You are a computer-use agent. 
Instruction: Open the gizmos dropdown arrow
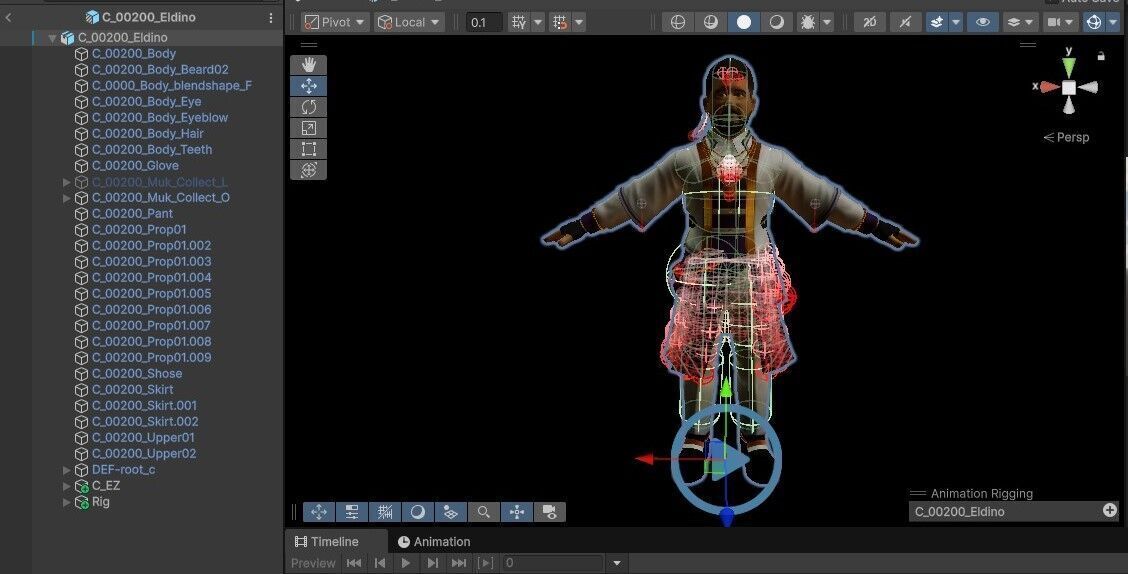[x=1113, y=22]
